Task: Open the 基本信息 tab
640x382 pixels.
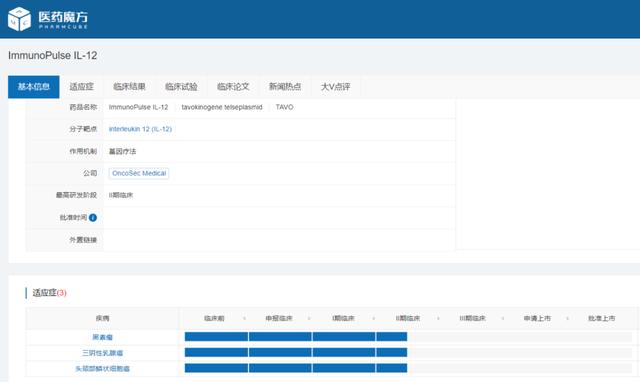Action: (33, 87)
